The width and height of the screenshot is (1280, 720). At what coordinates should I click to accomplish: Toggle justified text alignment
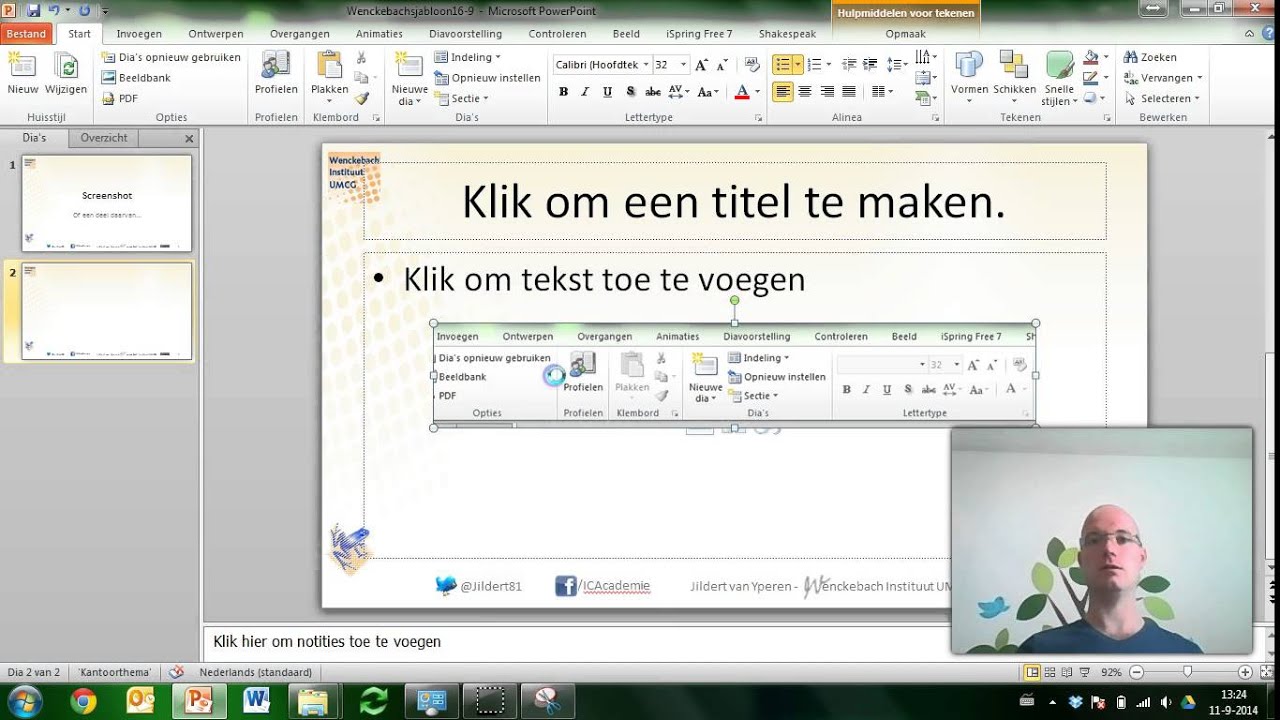click(x=849, y=91)
